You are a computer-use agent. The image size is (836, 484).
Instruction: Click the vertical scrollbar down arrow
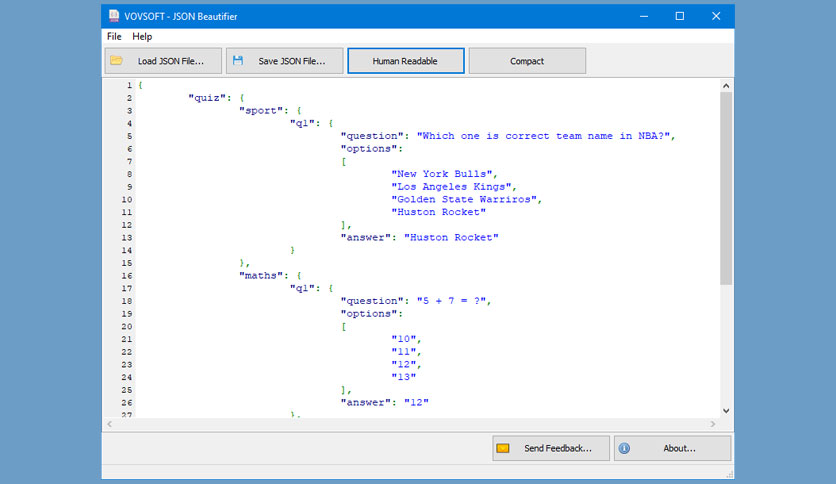point(726,410)
